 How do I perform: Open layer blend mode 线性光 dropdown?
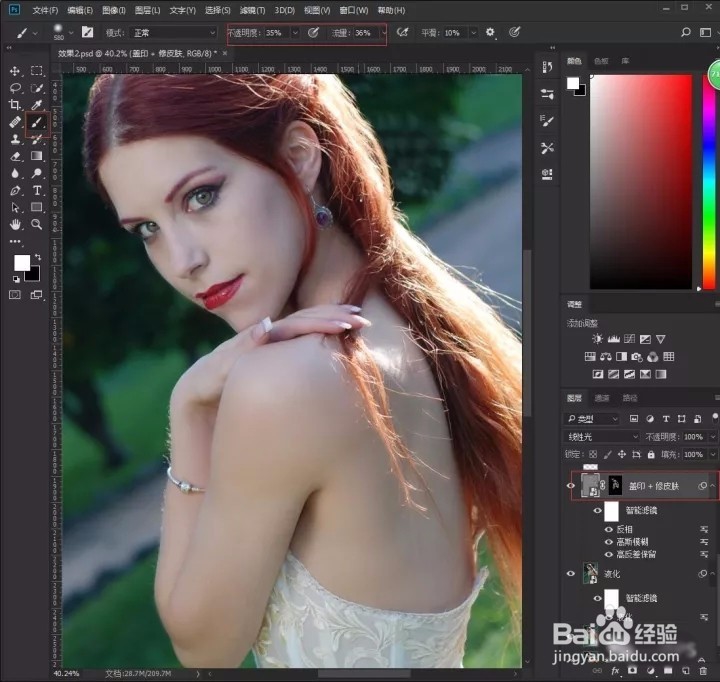602,437
